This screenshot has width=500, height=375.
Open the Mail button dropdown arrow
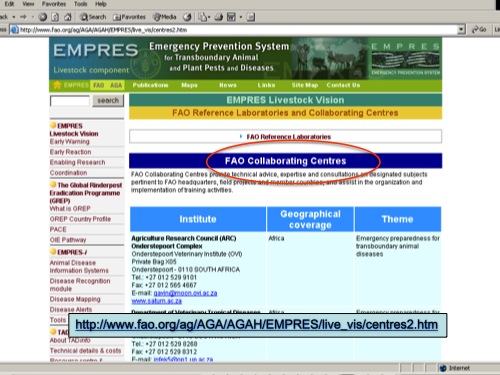click(209, 17)
